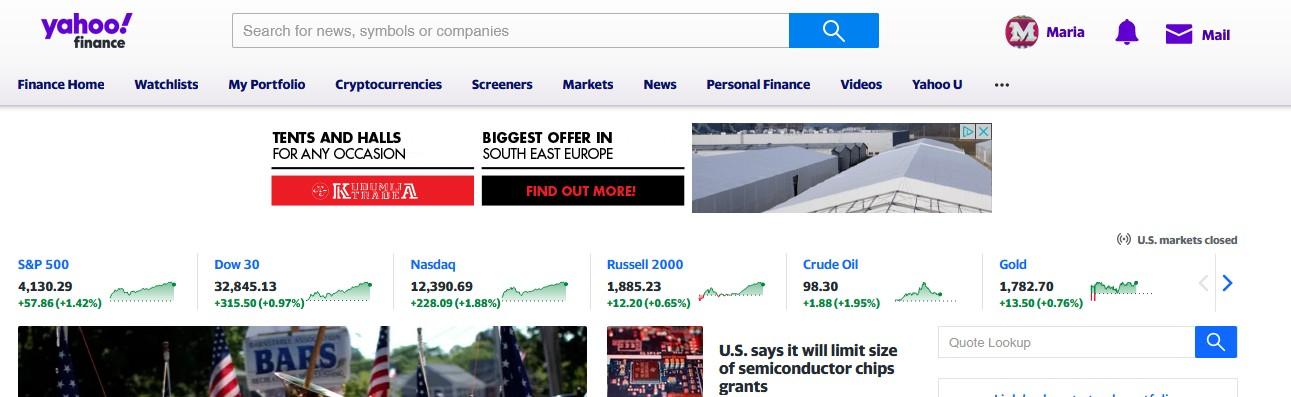Click the FIND OUT MORE! ad button
Image resolution: width=1291 pixels, height=397 pixels.
583,190
